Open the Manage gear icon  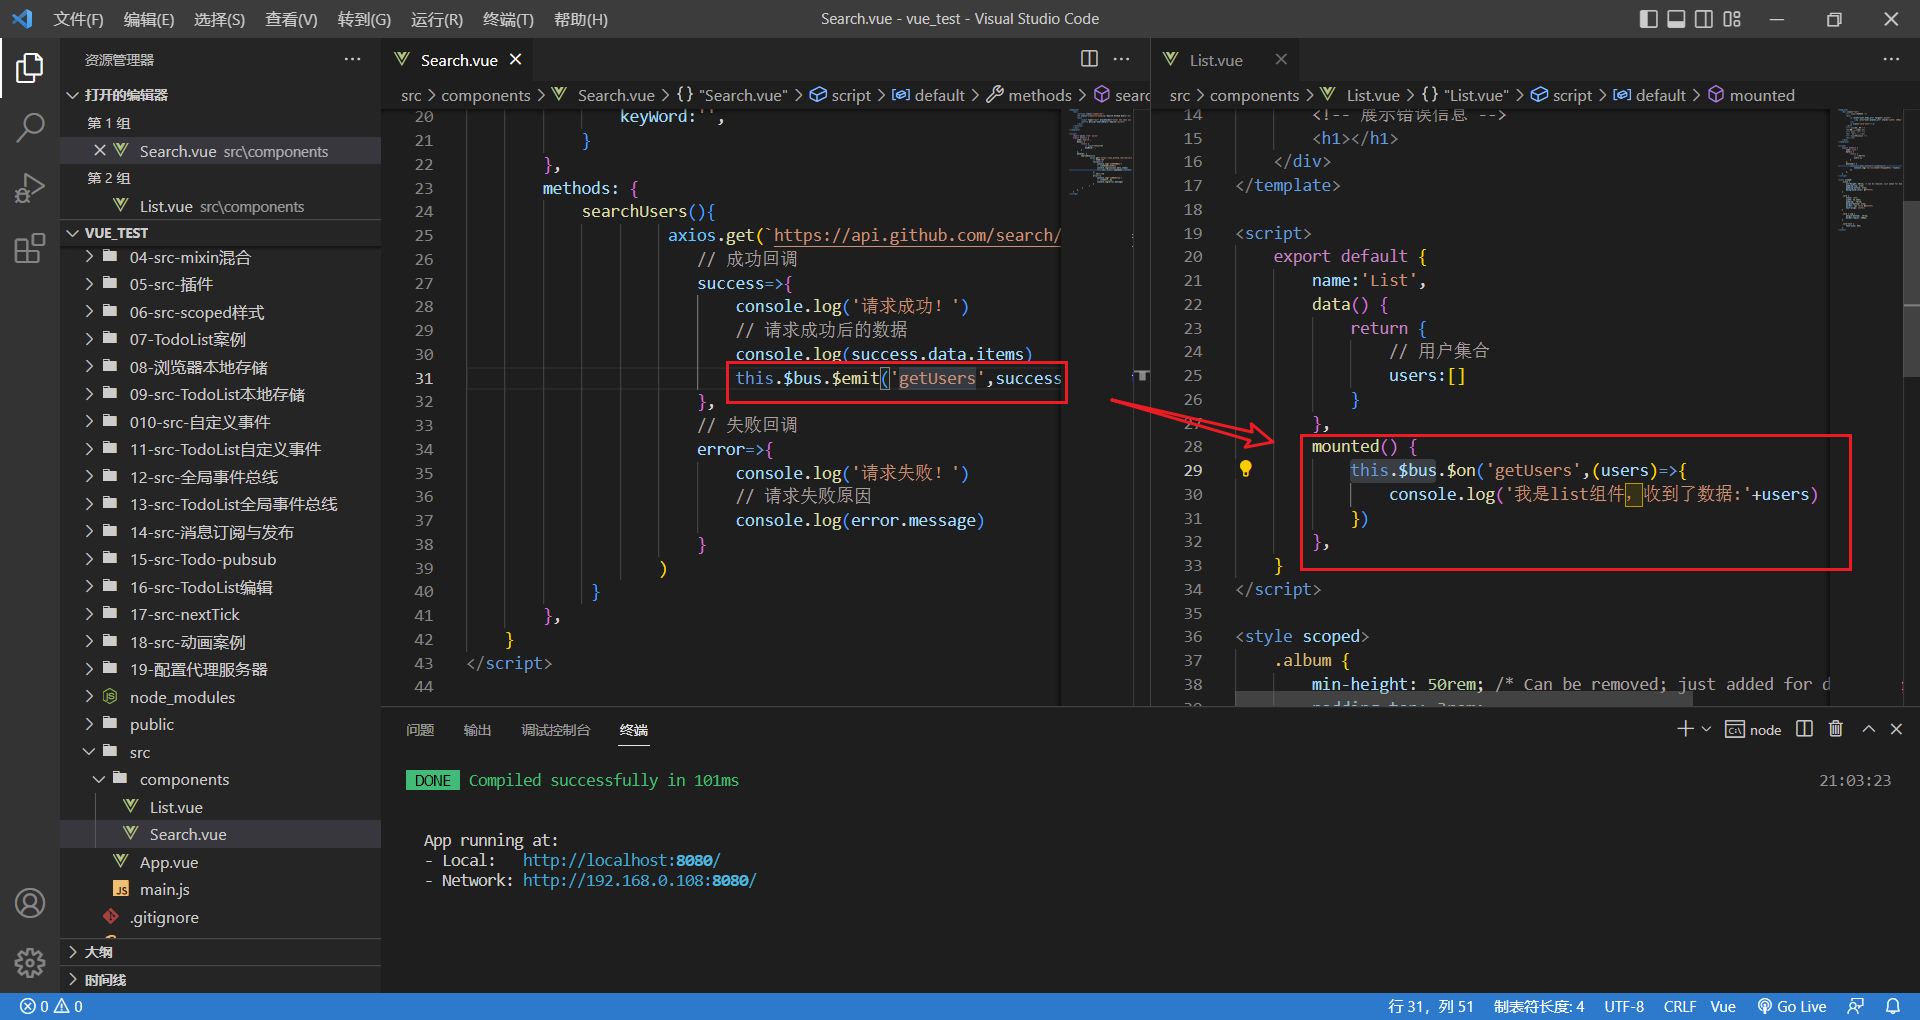(30, 962)
